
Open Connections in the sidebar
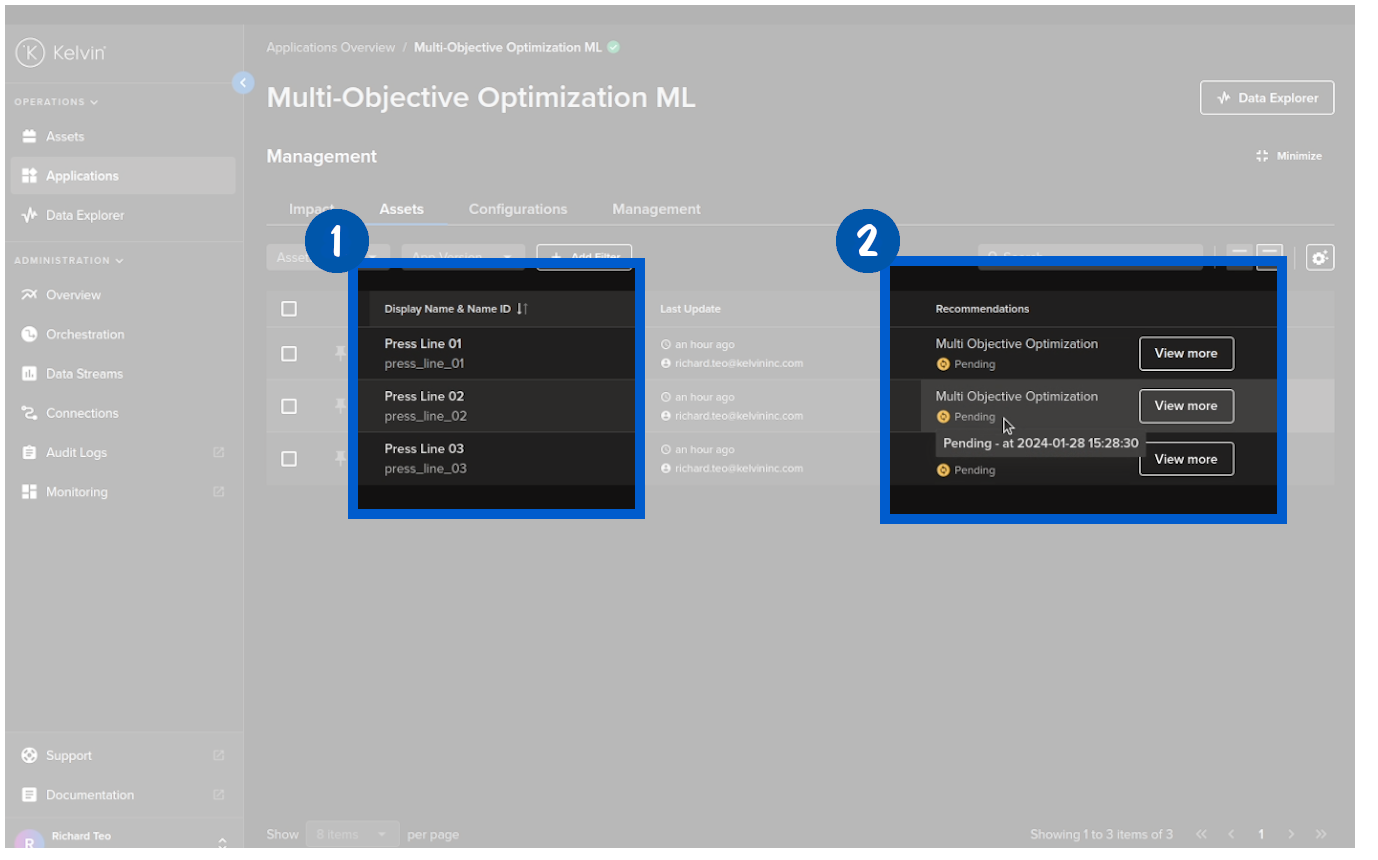[x=81, y=413]
